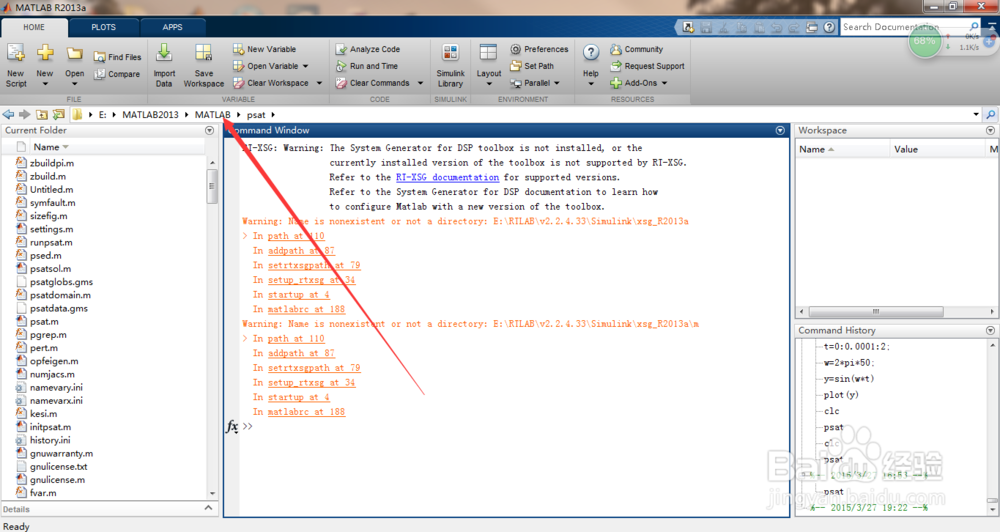Image resolution: width=1000 pixels, height=532 pixels.
Task: Switch to the PLOTS tab
Action: click(103, 27)
